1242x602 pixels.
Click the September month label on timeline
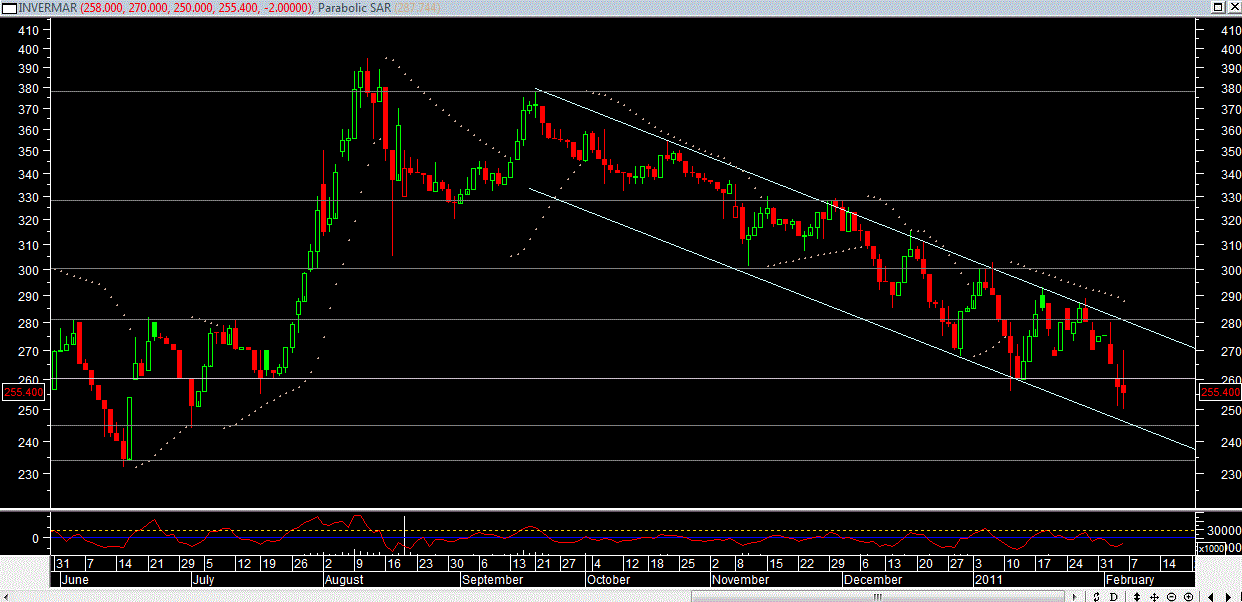coord(492,580)
